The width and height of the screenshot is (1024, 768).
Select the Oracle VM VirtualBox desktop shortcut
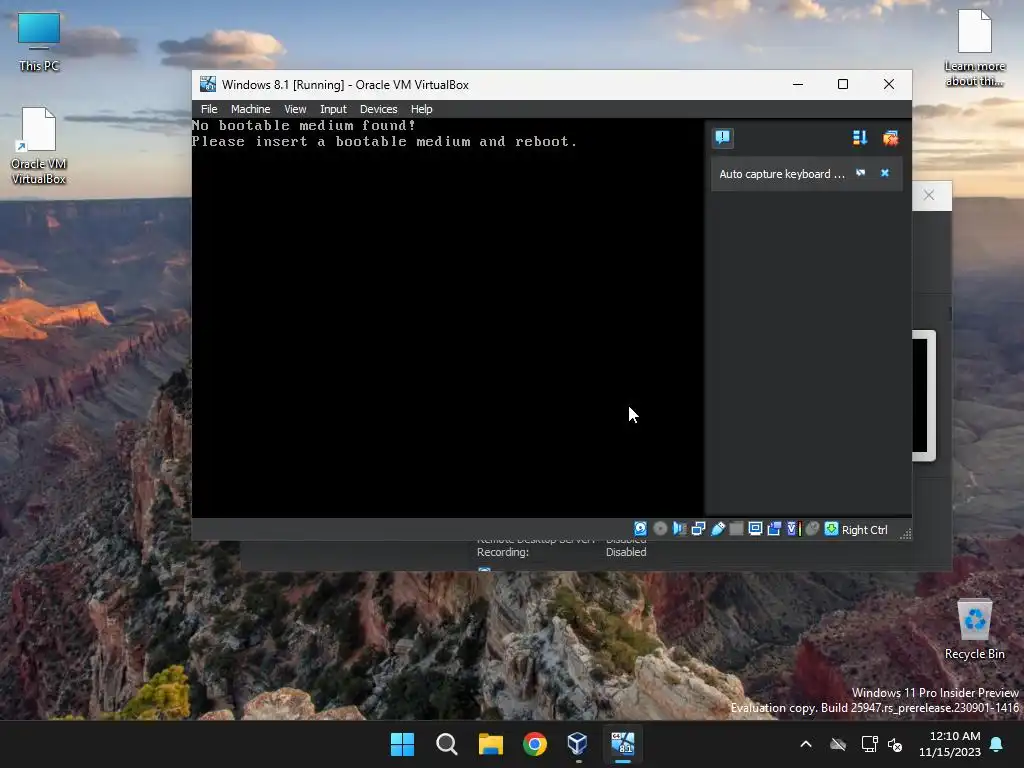pos(39,146)
